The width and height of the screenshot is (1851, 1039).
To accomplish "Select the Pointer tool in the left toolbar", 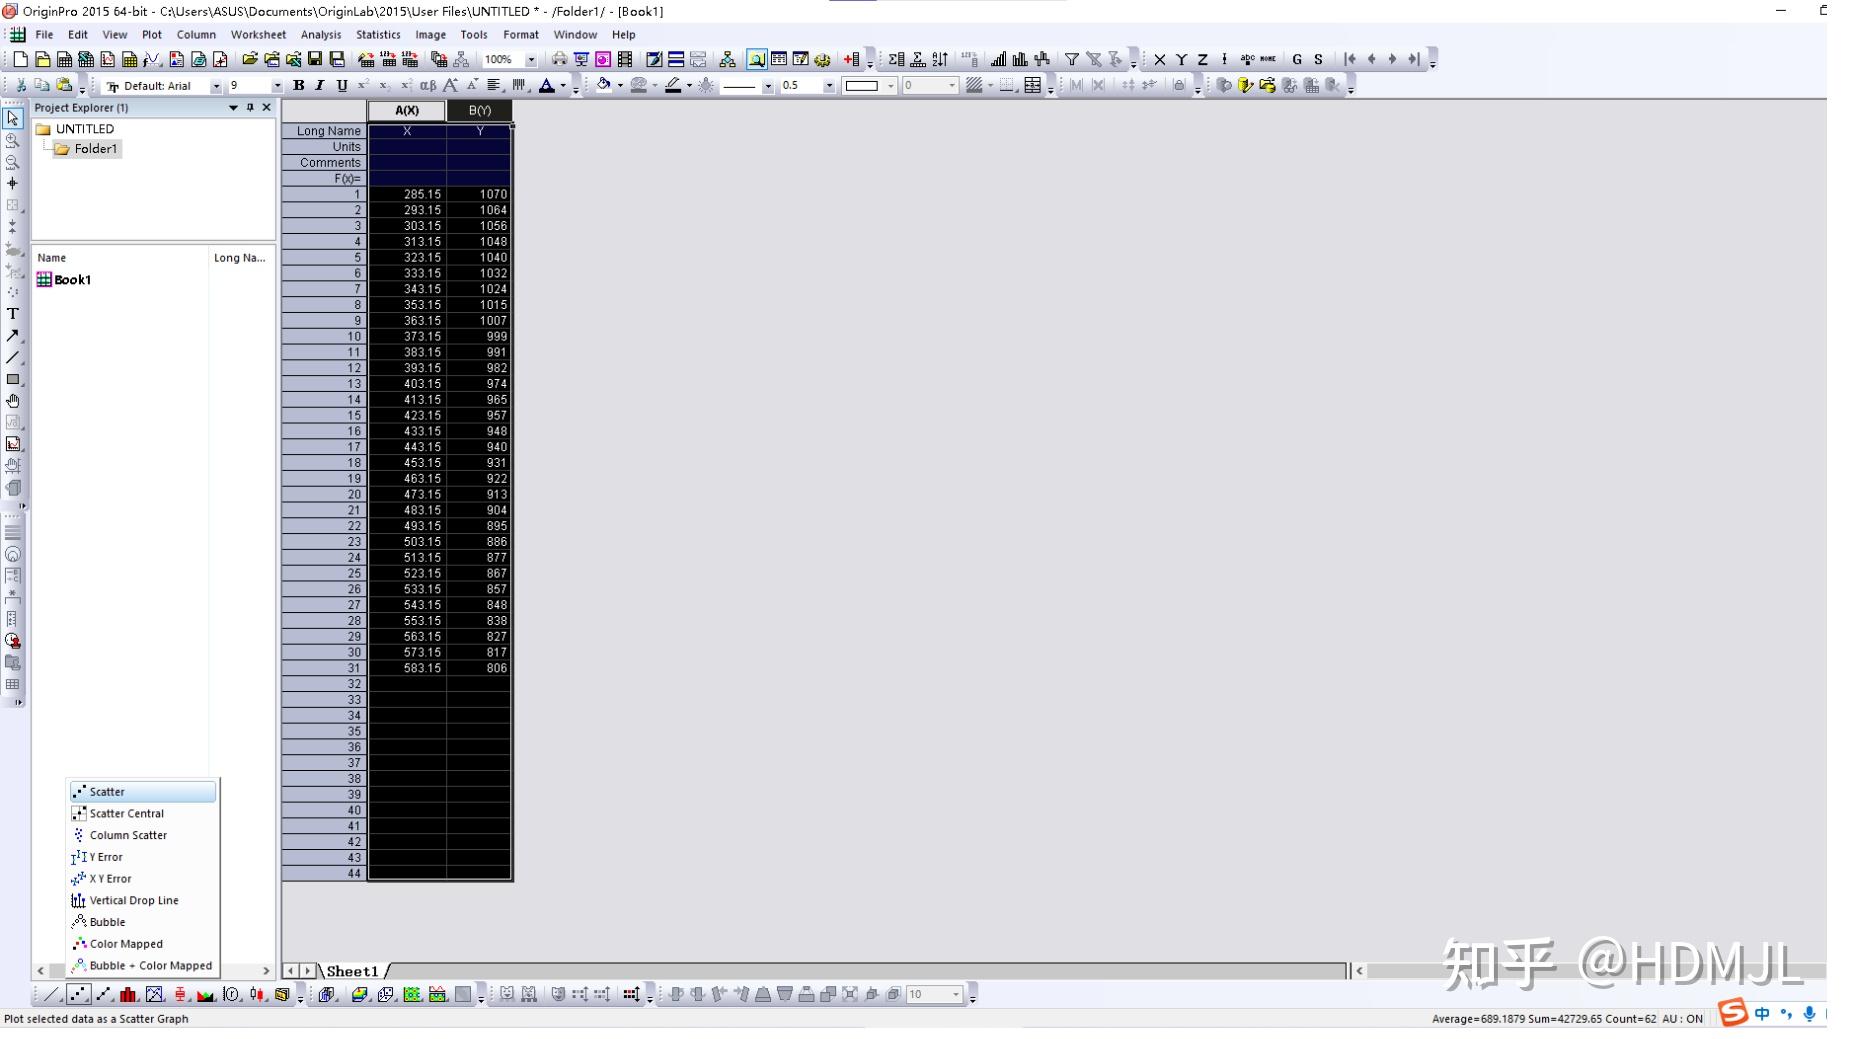I will pos(13,118).
